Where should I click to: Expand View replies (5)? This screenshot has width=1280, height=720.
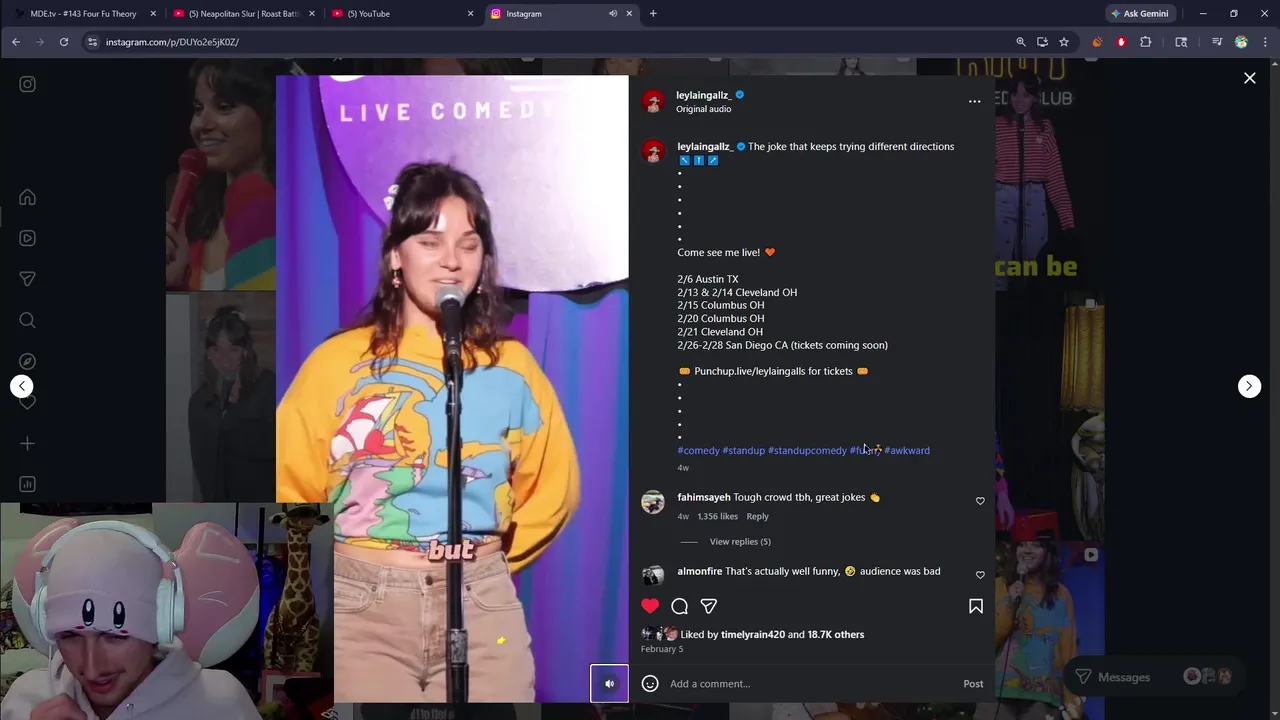pos(740,542)
